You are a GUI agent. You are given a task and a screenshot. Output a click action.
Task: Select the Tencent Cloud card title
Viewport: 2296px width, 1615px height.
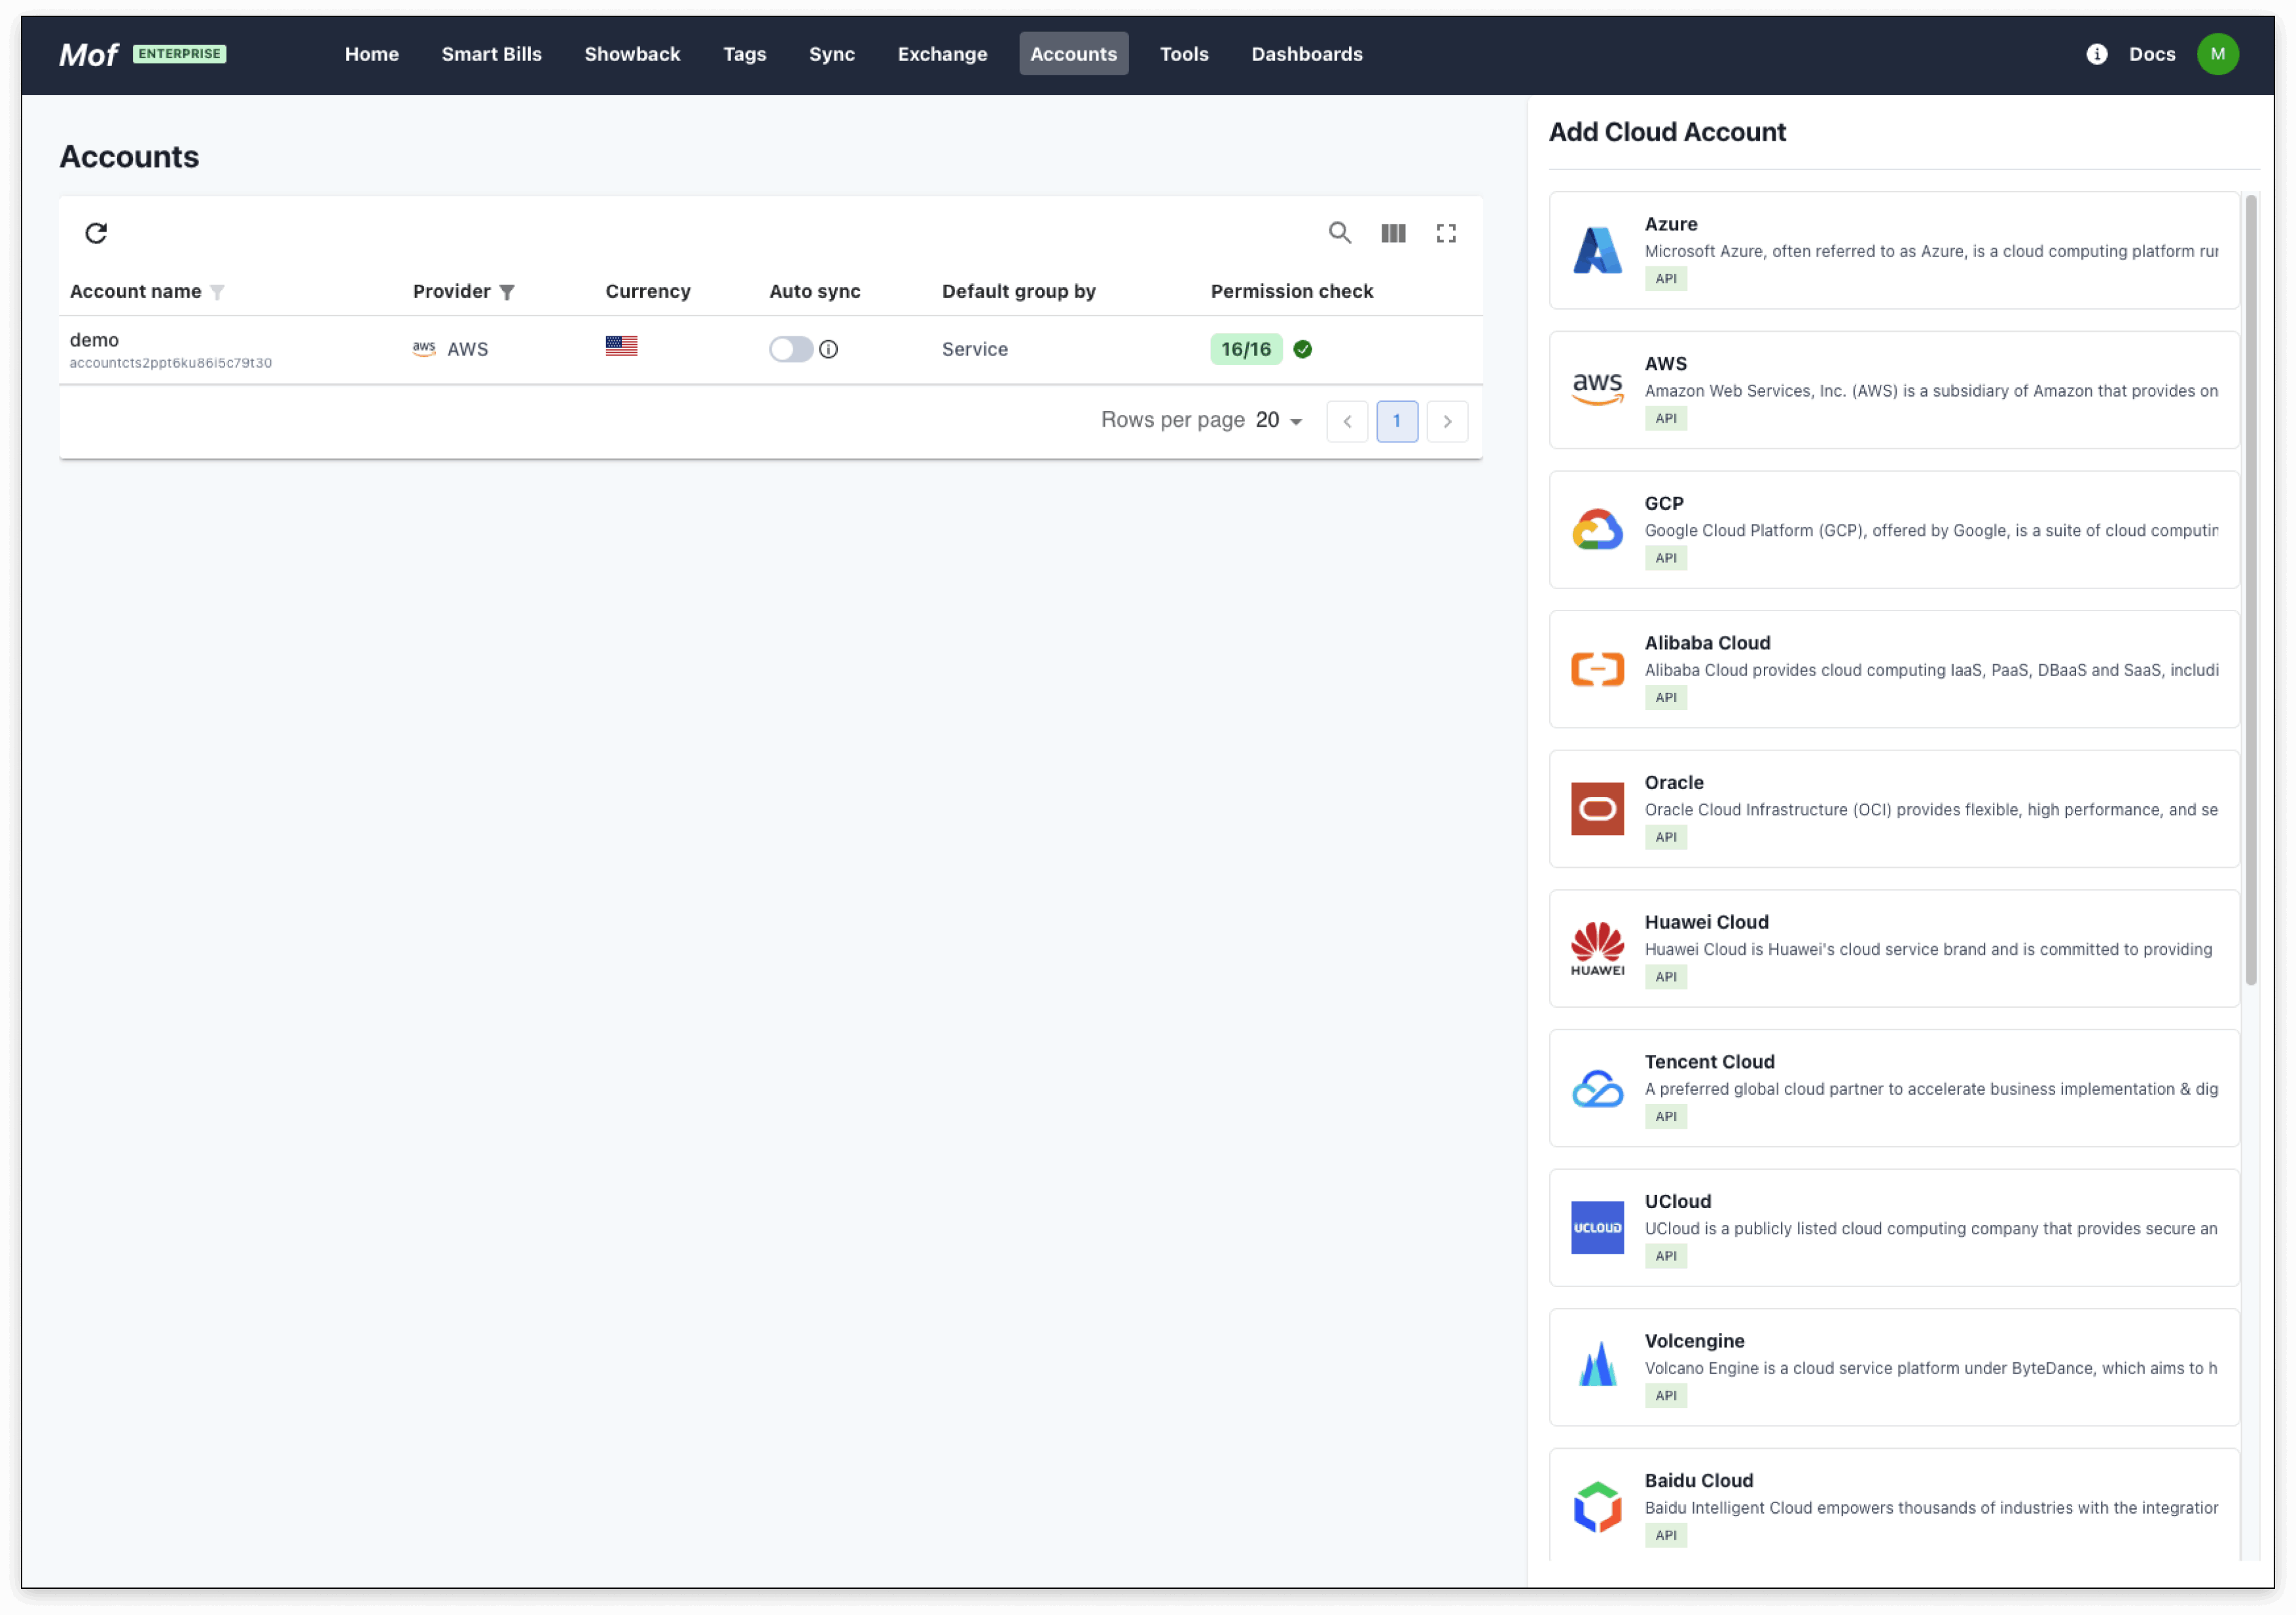coord(1709,1062)
